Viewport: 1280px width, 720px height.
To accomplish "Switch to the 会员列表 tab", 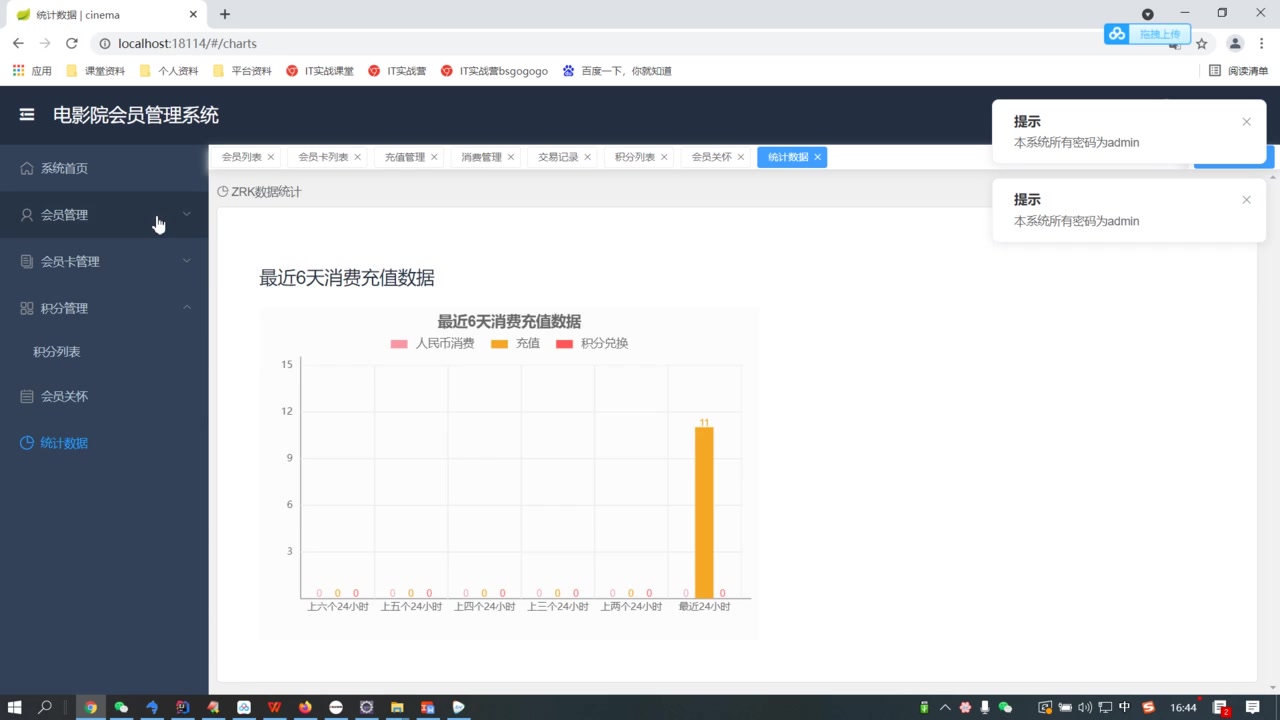I will pos(242,157).
